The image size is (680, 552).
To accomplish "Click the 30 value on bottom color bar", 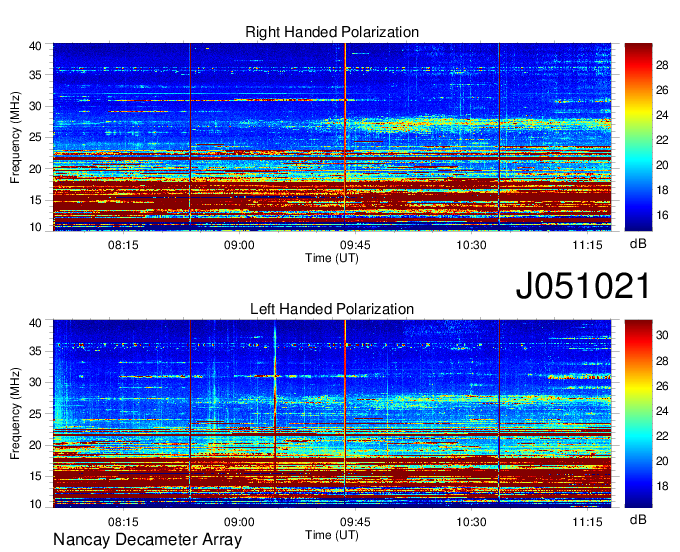I will 662,335.
